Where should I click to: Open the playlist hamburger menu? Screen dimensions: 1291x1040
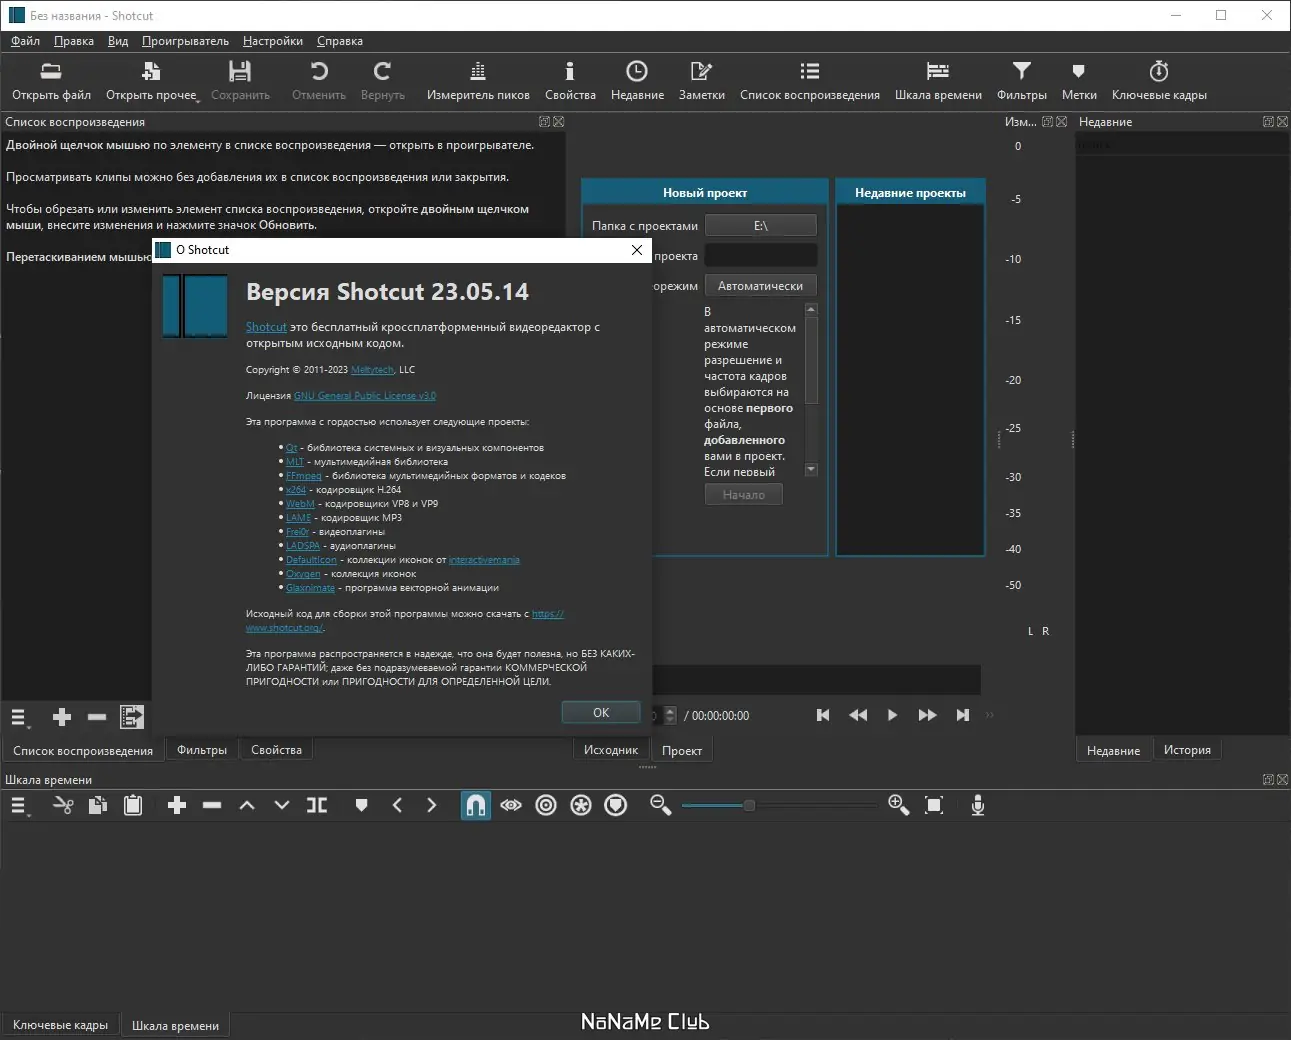point(19,717)
